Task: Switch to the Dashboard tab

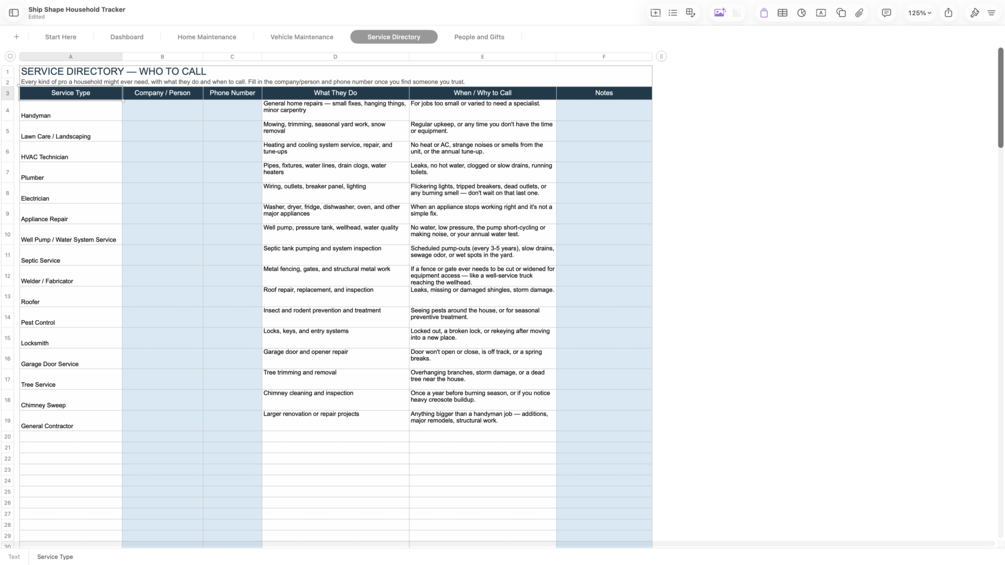Action: pos(127,37)
